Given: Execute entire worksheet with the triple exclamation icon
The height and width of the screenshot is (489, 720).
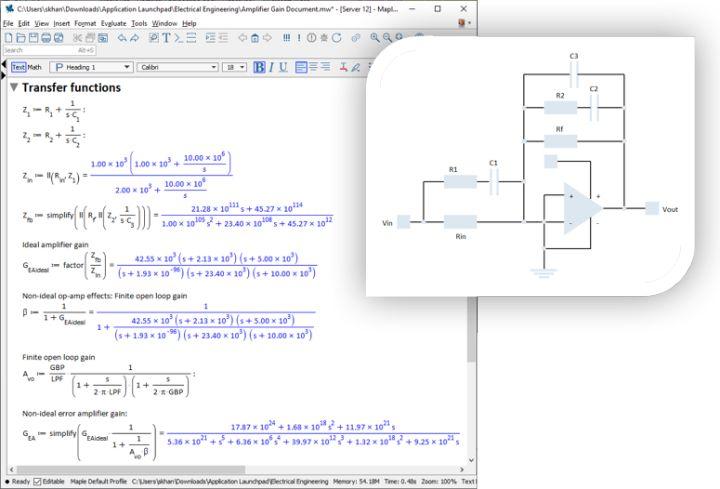Looking at the screenshot, I should [x=287, y=38].
